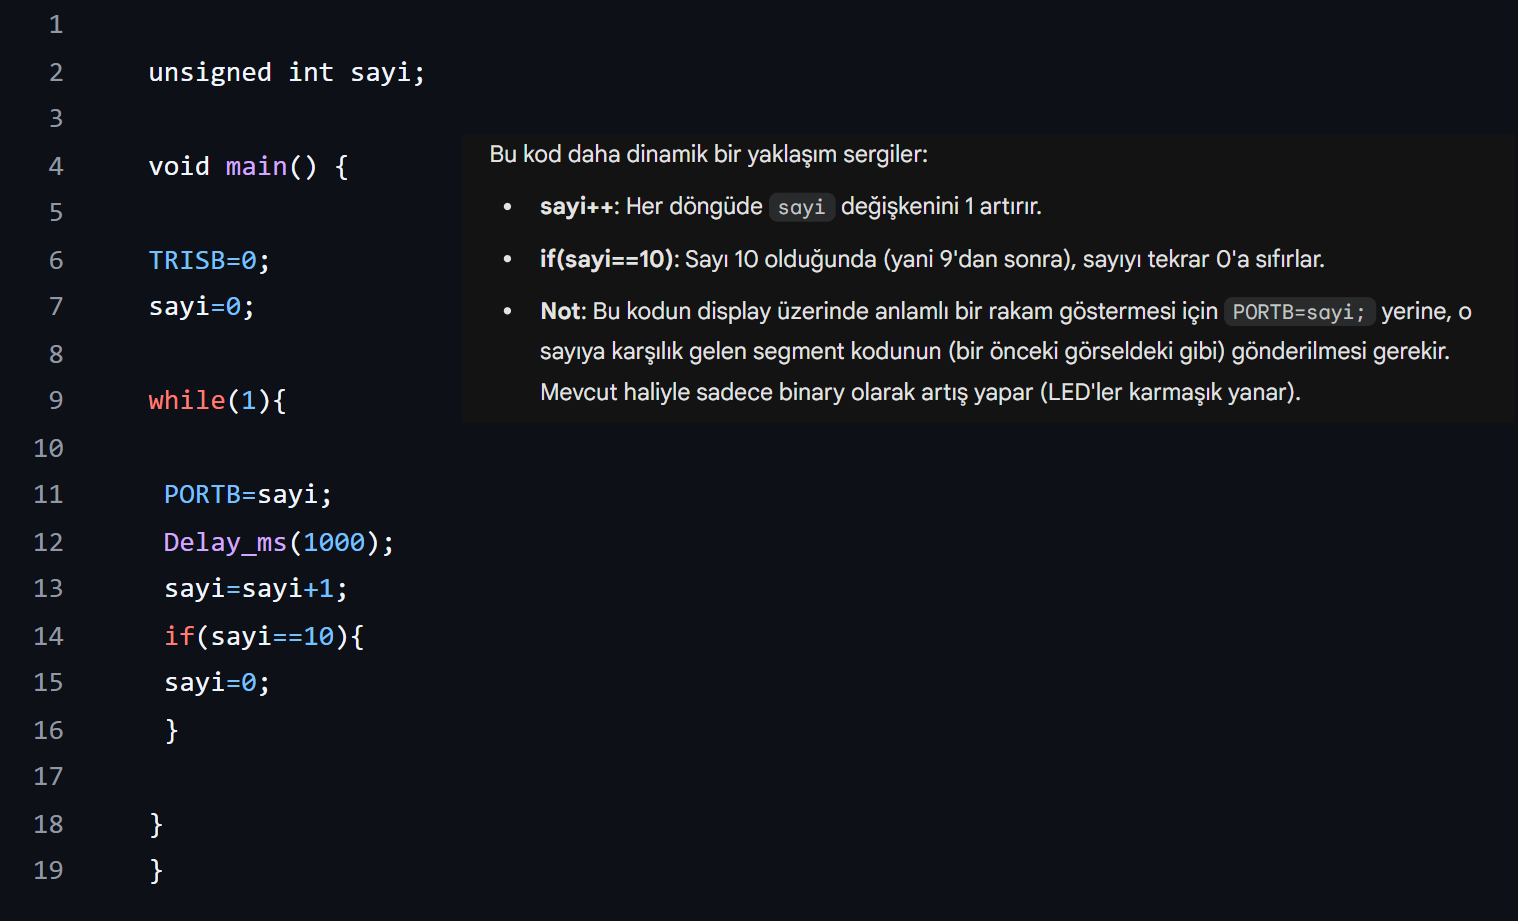The width and height of the screenshot is (1518, 921).
Task: Click the 'if(sayi==10){' condition
Action: [x=264, y=636]
